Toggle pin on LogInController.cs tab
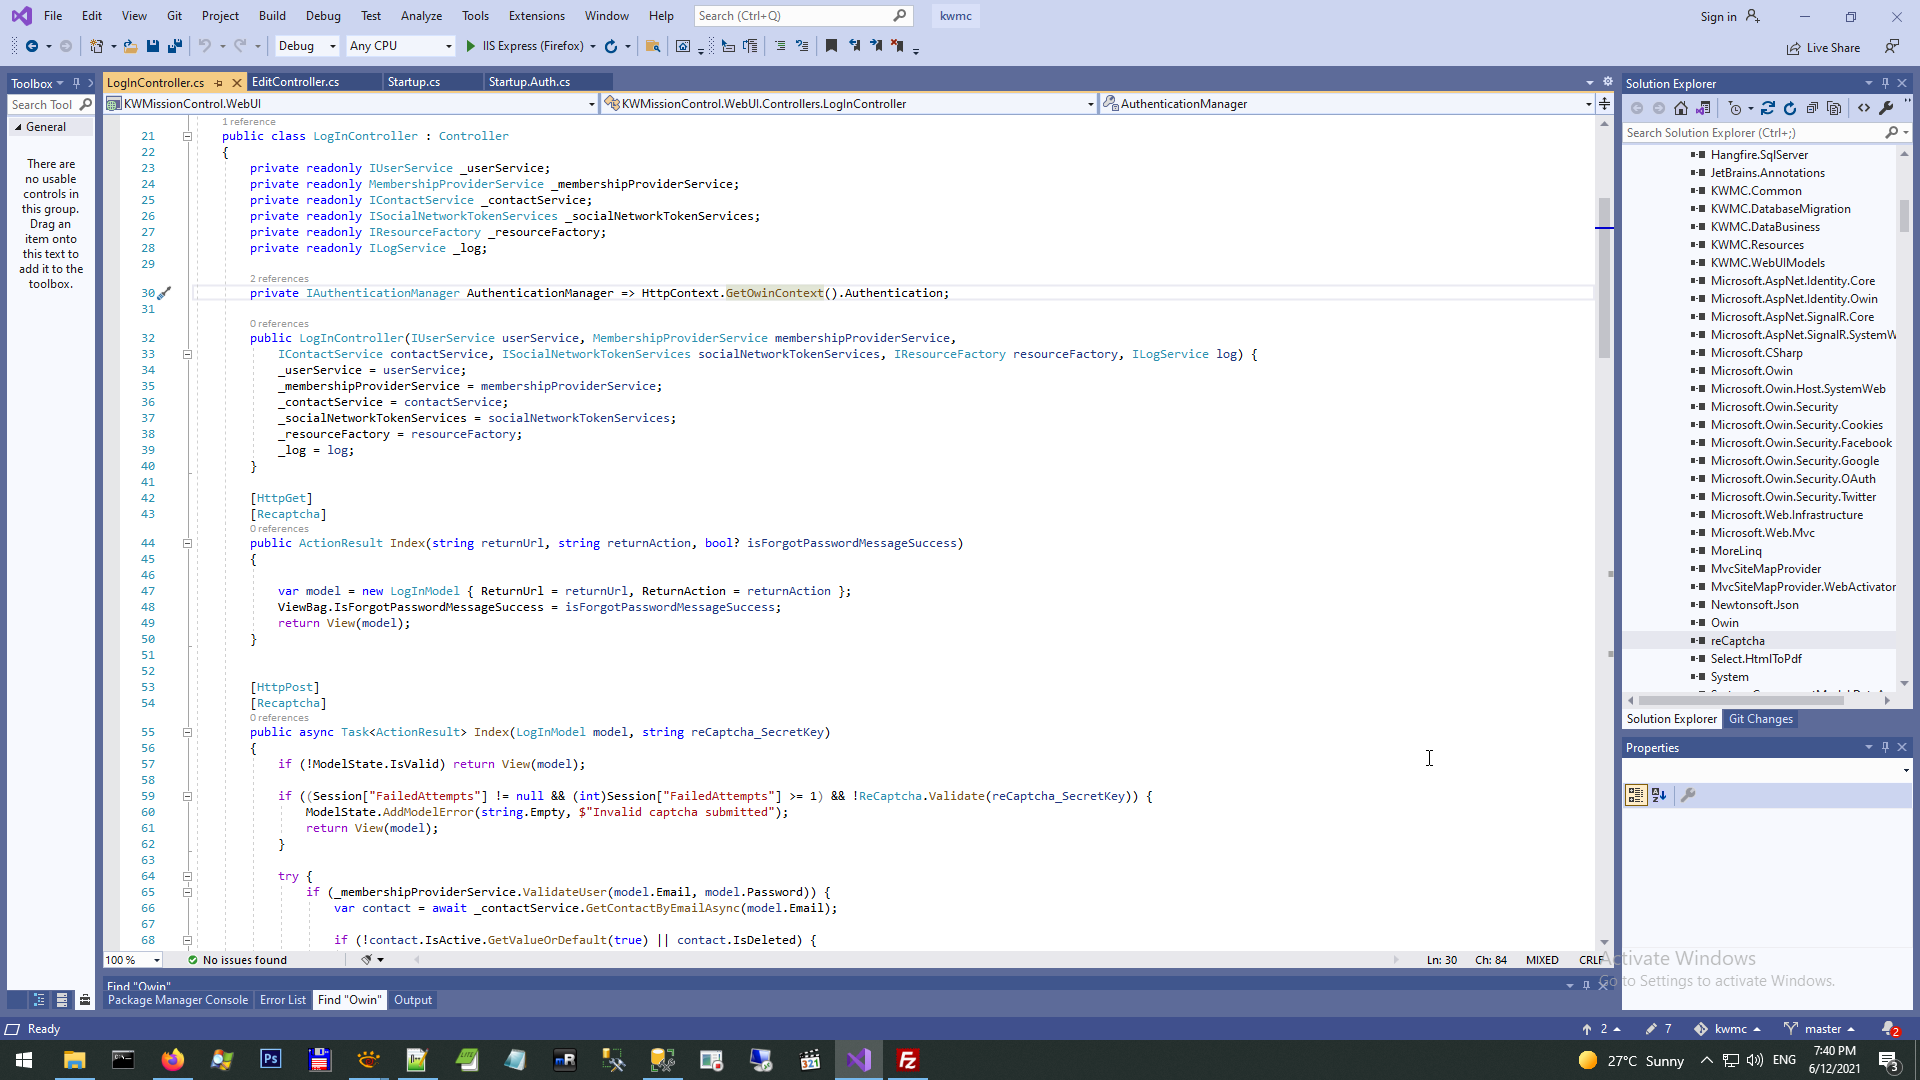Viewport: 1920px width, 1080px height. pyautogui.click(x=219, y=83)
